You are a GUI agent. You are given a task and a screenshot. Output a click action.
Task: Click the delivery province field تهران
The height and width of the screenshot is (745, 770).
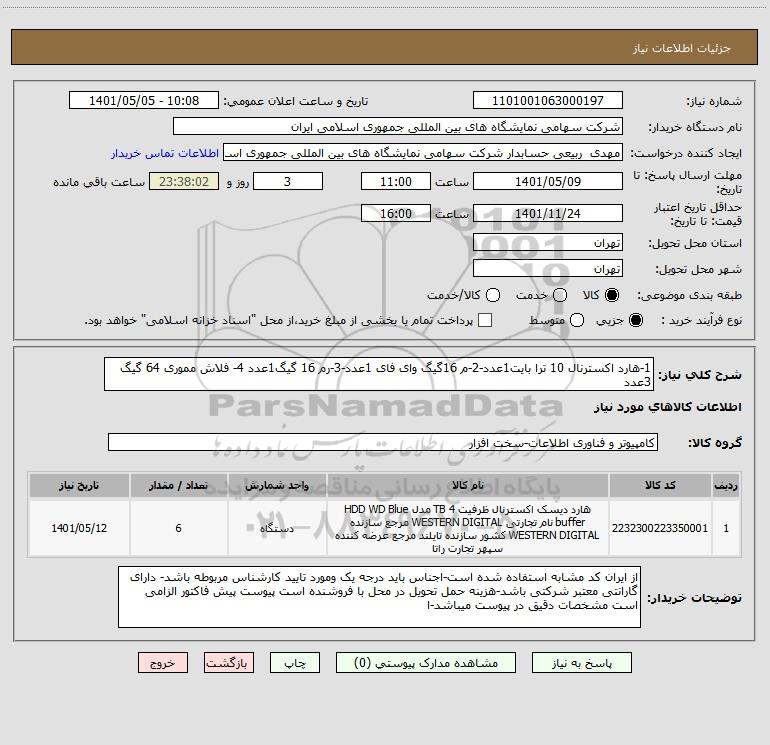click(548, 243)
